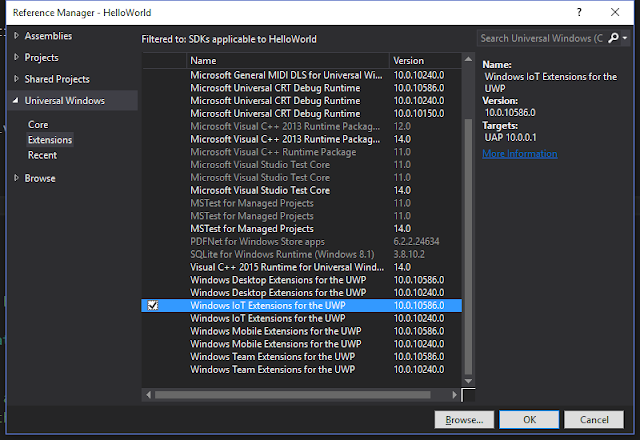Image resolution: width=640 pixels, height=440 pixels.
Task: Select Microsoft General MIDI DLS for Universal row
Action: click(x=302, y=75)
